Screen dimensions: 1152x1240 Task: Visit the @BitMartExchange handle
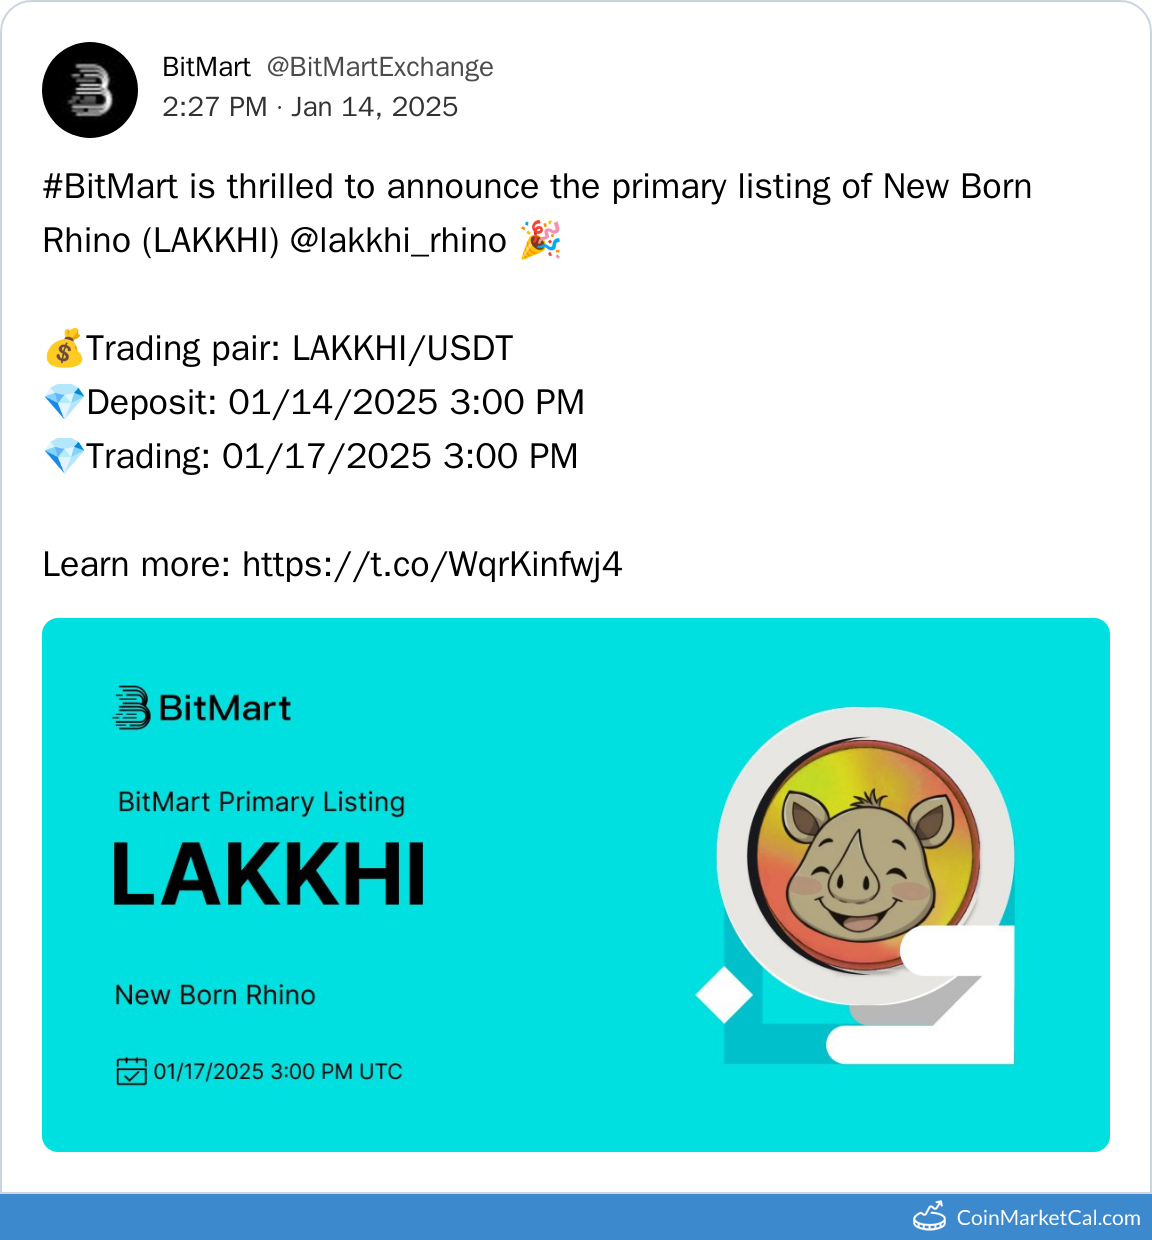[x=380, y=67]
